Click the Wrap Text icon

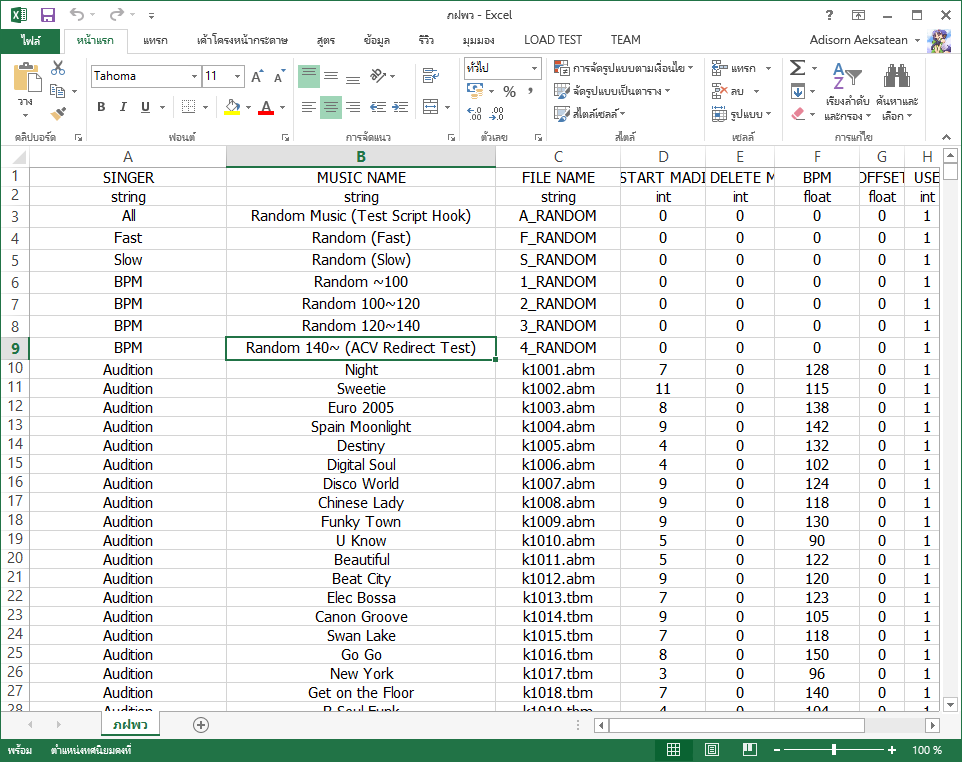tap(431, 76)
